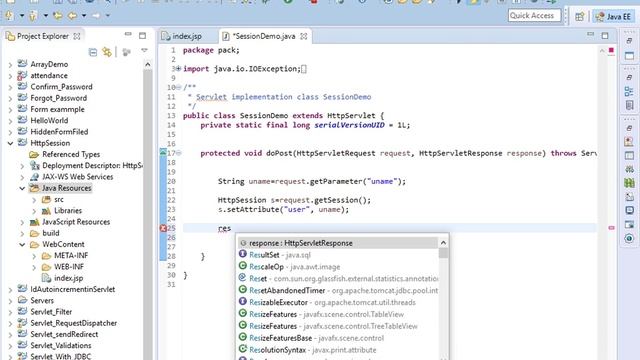Open the Outline view icon in right trim
640x360 pixels.
(629, 91)
